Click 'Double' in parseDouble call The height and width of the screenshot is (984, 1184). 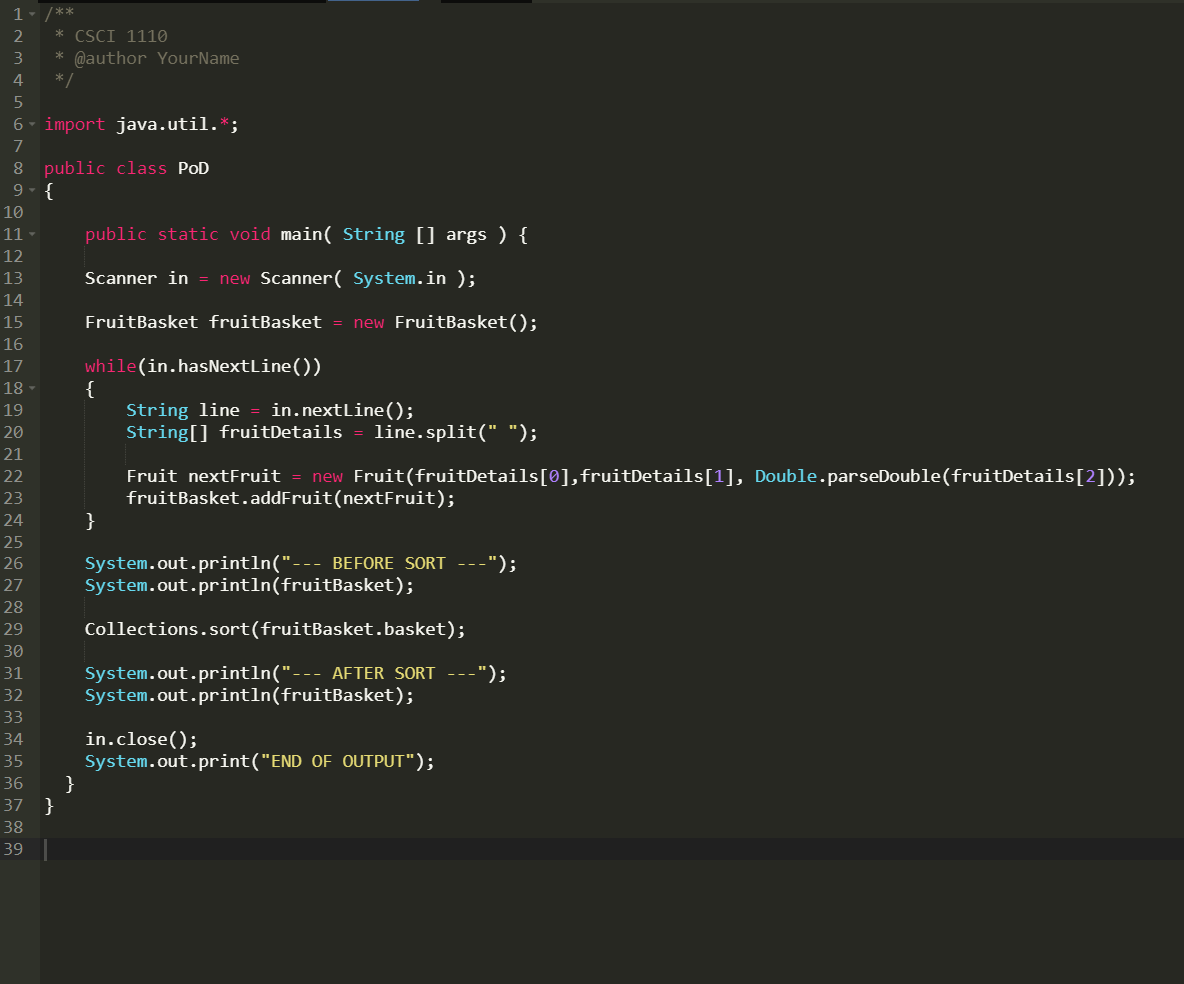tap(785, 476)
